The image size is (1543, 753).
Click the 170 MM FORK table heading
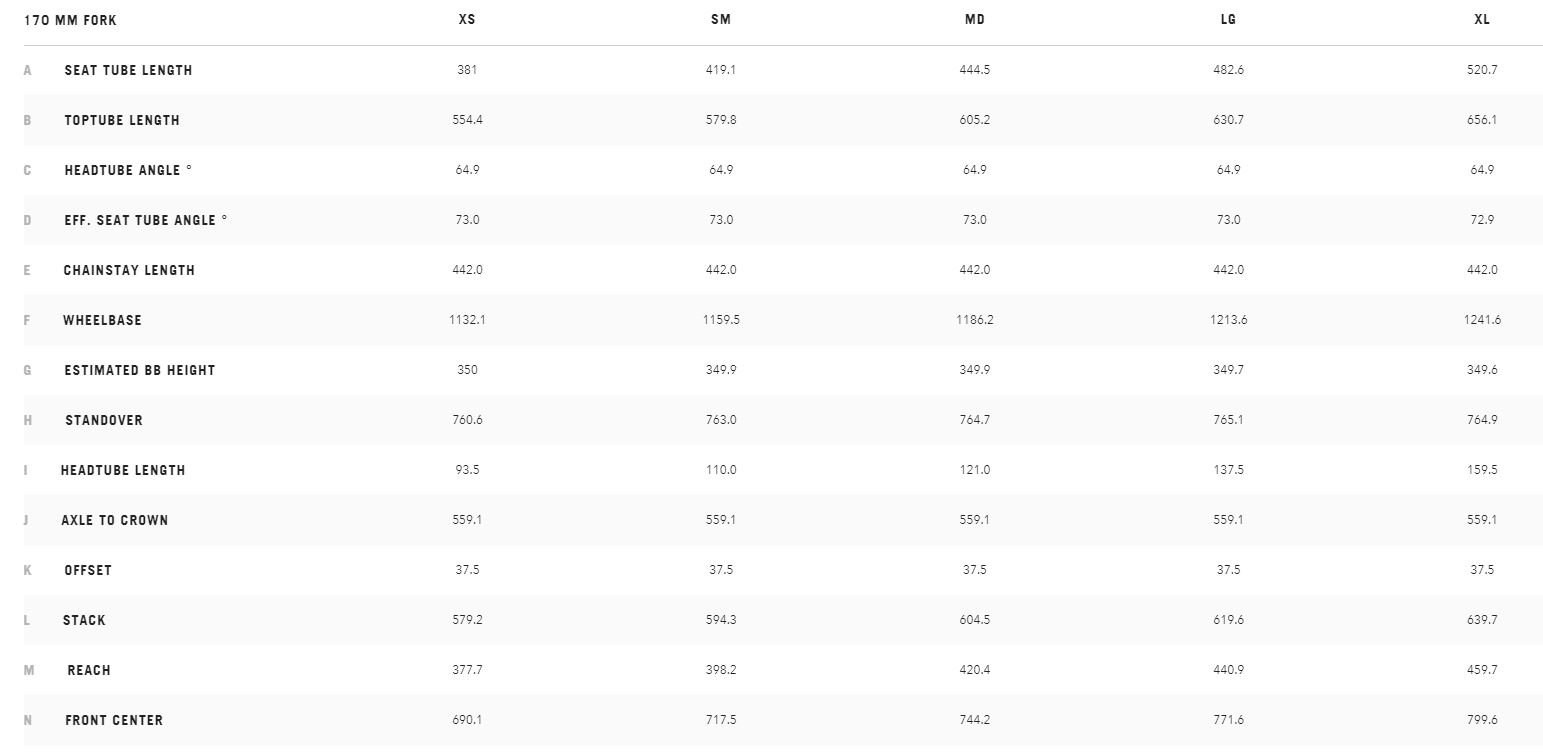click(70, 20)
